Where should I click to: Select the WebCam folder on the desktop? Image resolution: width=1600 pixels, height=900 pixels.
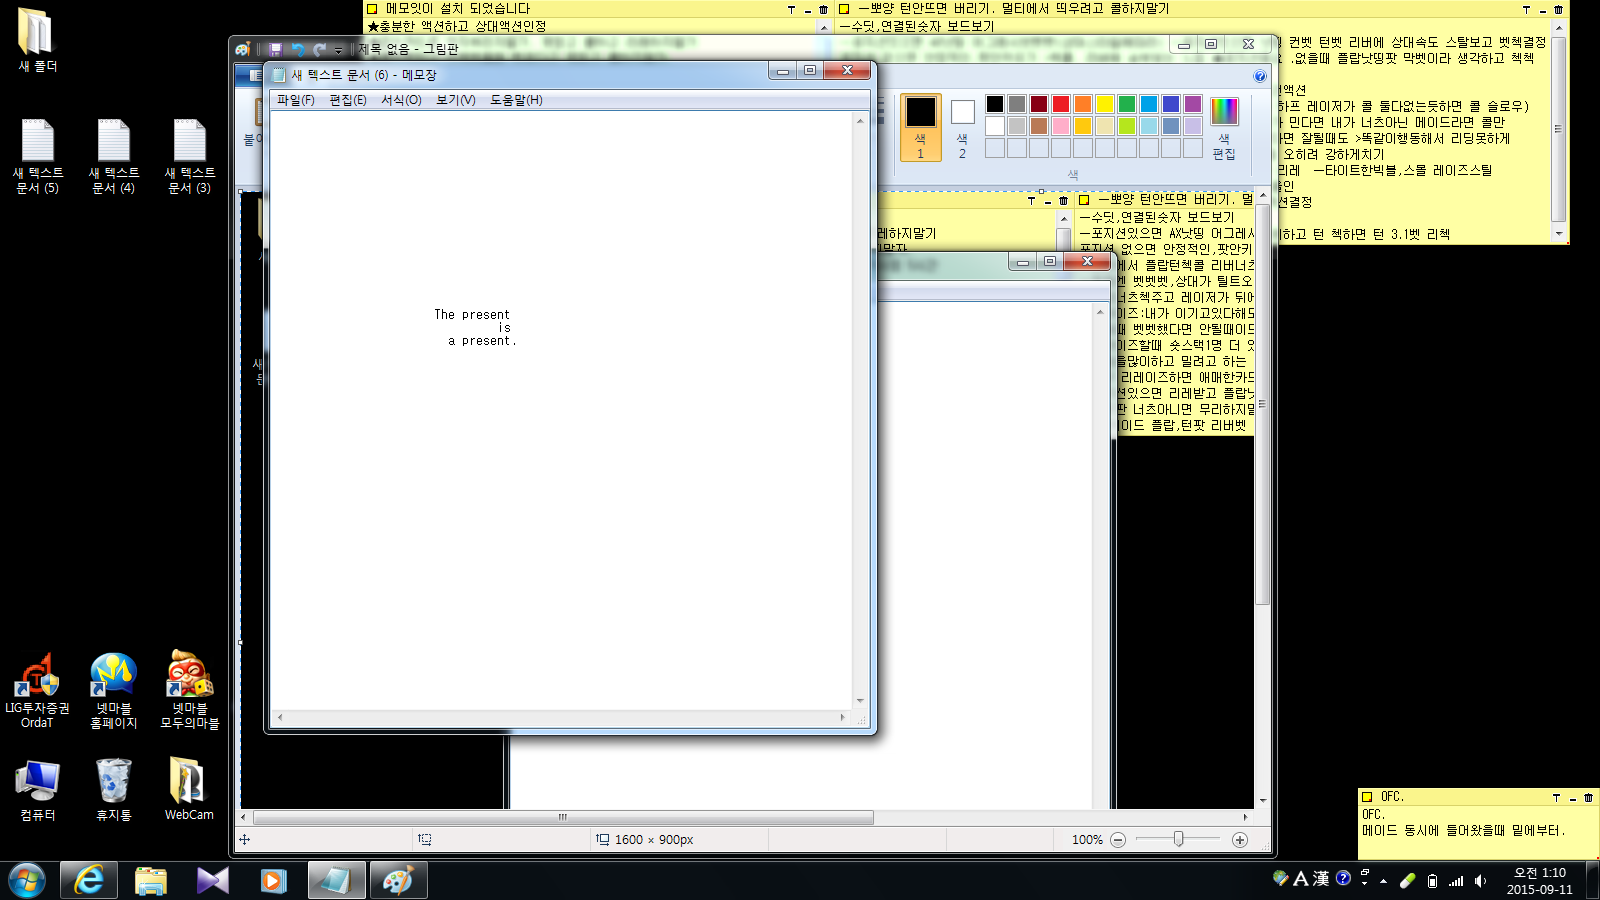click(190, 790)
